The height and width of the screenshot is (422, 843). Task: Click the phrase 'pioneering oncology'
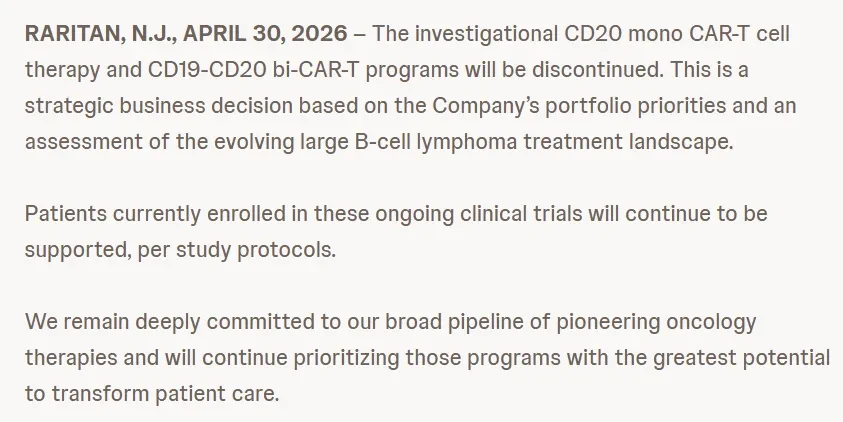click(656, 322)
